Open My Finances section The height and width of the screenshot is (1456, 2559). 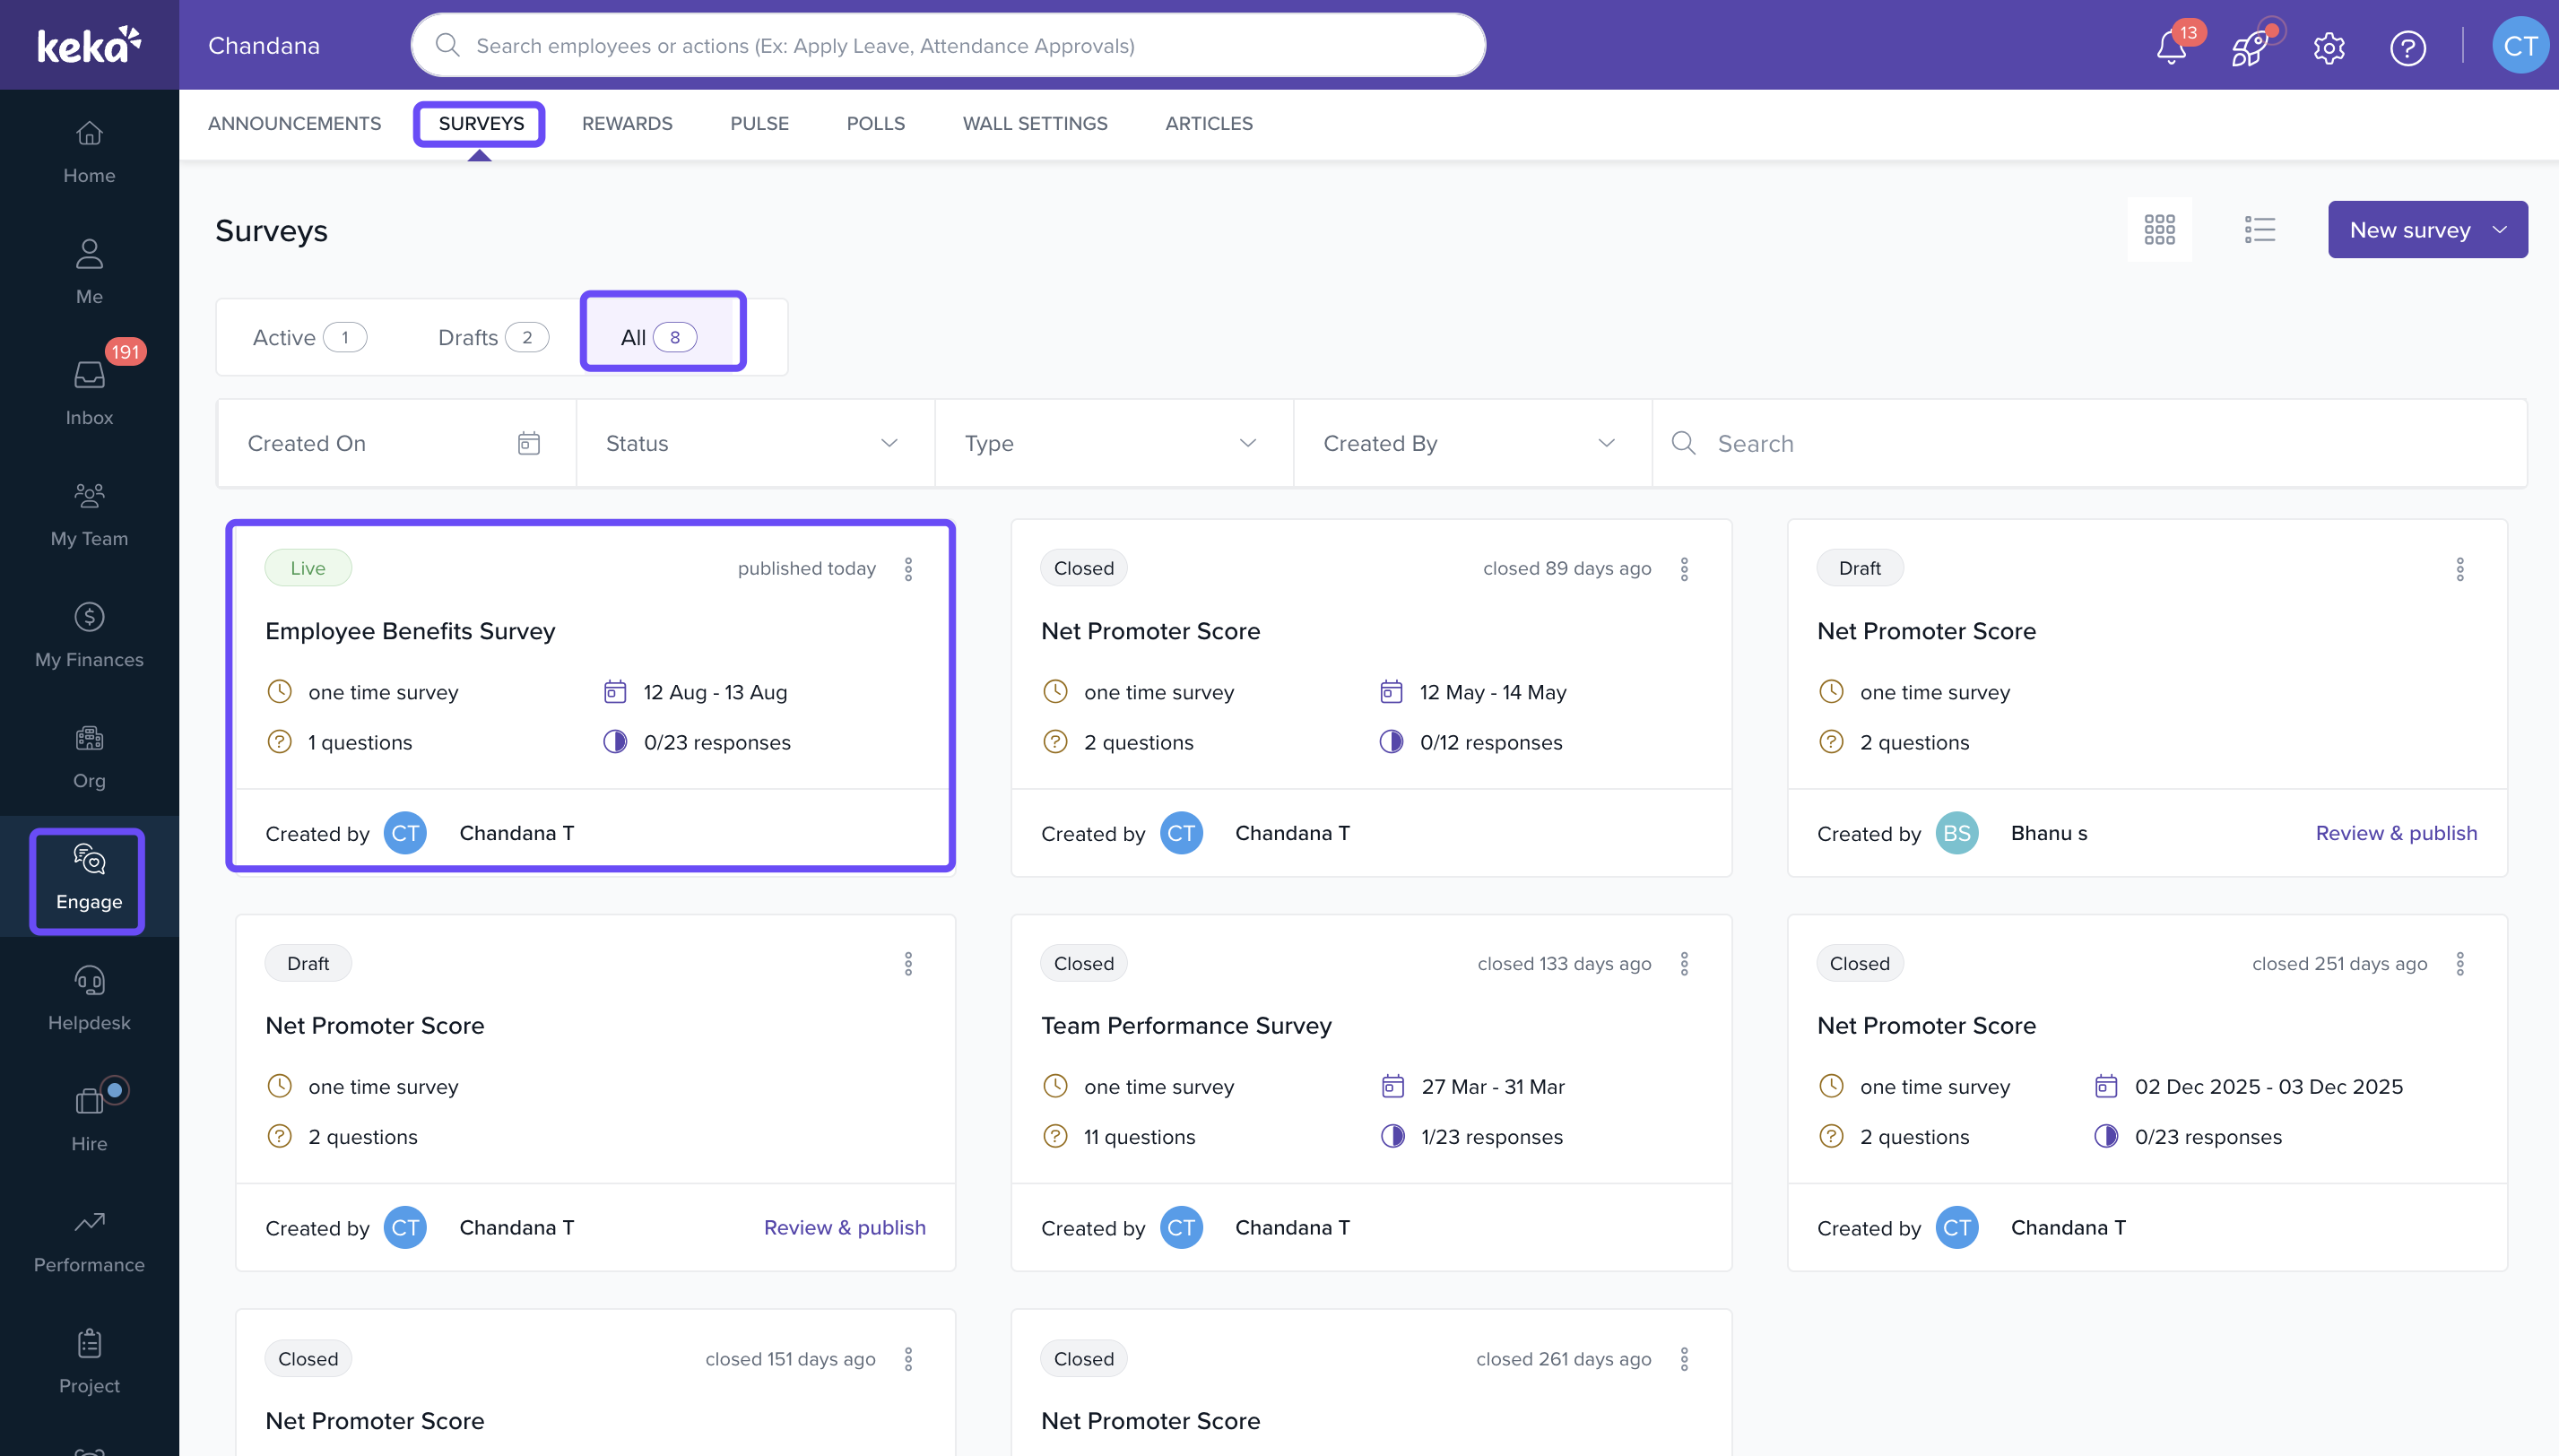click(x=89, y=635)
